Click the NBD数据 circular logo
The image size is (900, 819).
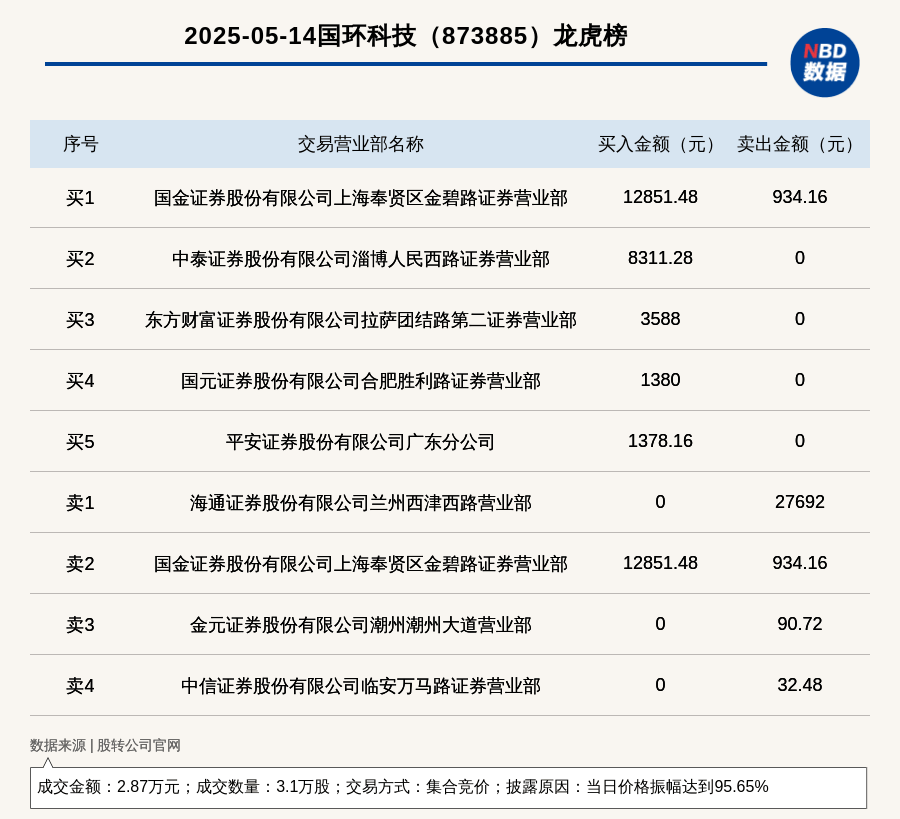824,62
